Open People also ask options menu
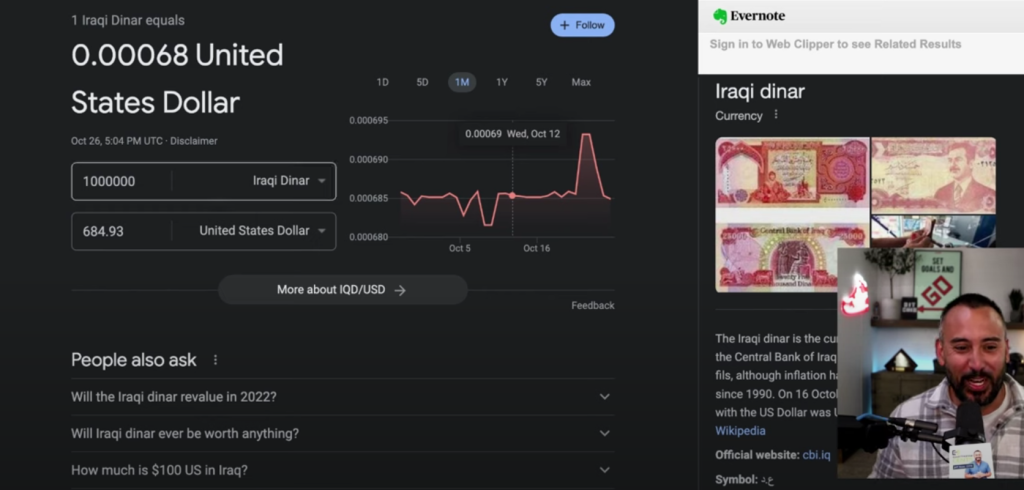1024x490 pixels. pyautogui.click(x=216, y=360)
